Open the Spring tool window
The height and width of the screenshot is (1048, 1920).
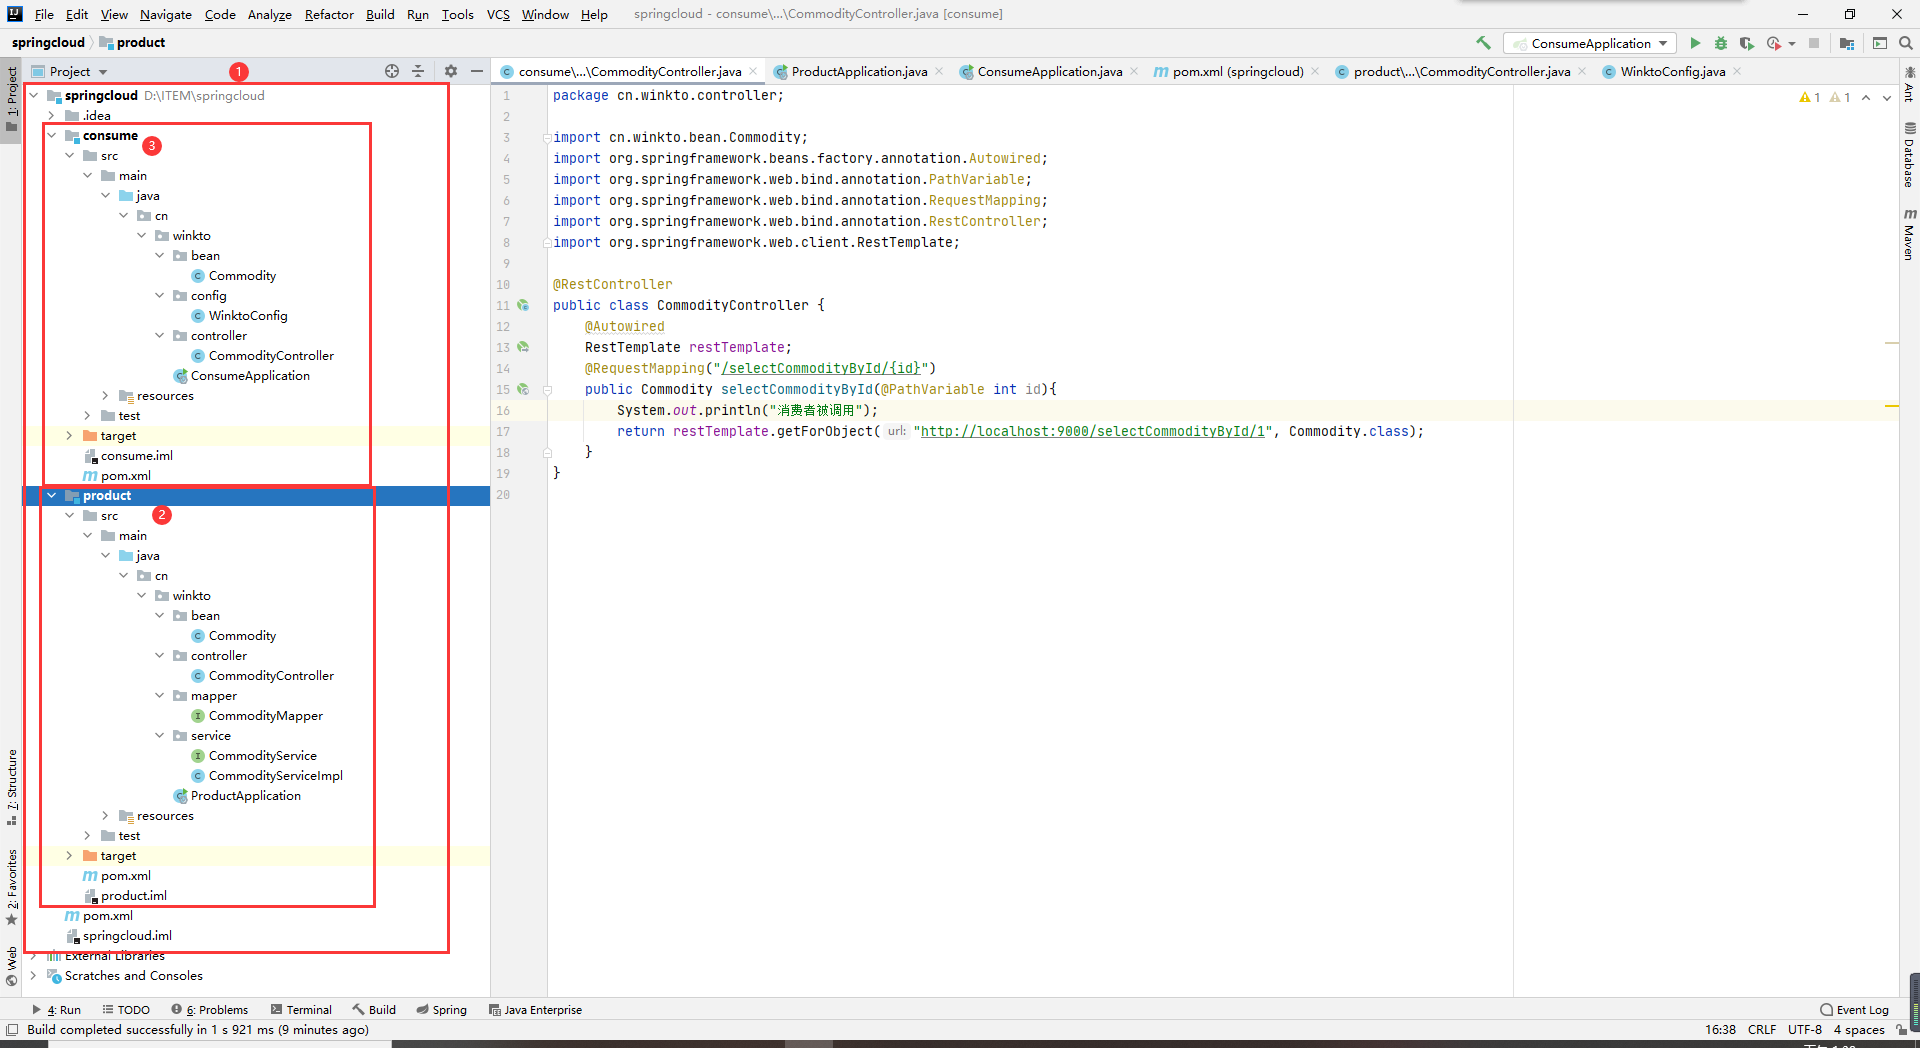pyautogui.click(x=442, y=1010)
